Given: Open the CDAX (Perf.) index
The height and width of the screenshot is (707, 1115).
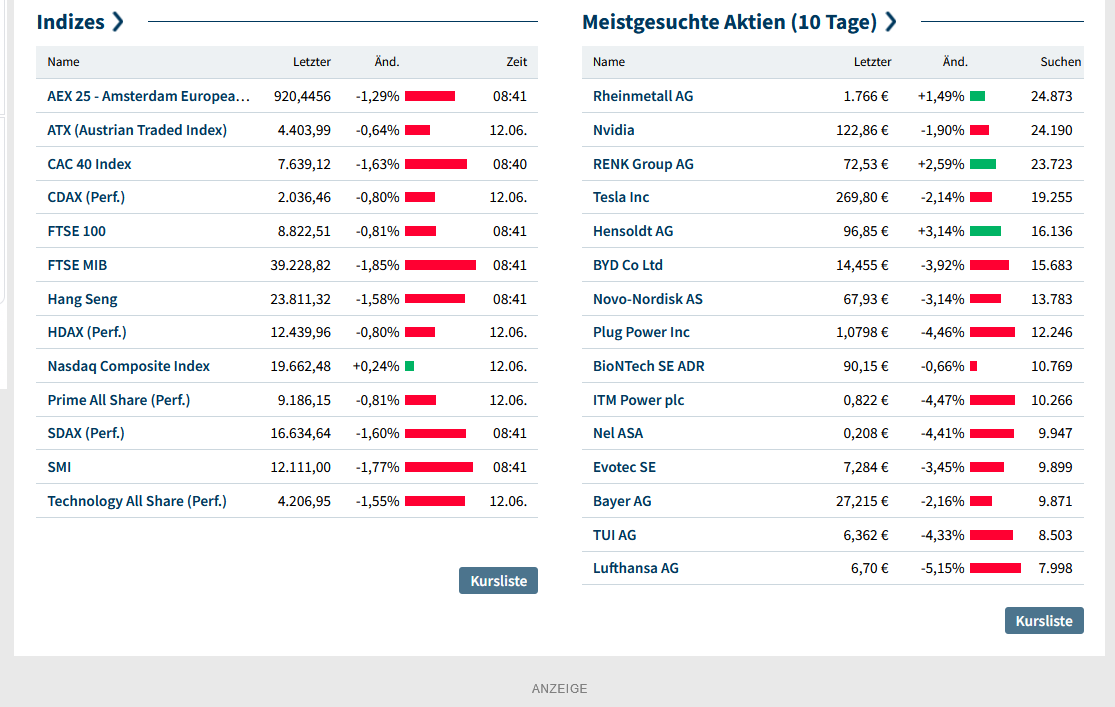Looking at the screenshot, I should [x=86, y=197].
